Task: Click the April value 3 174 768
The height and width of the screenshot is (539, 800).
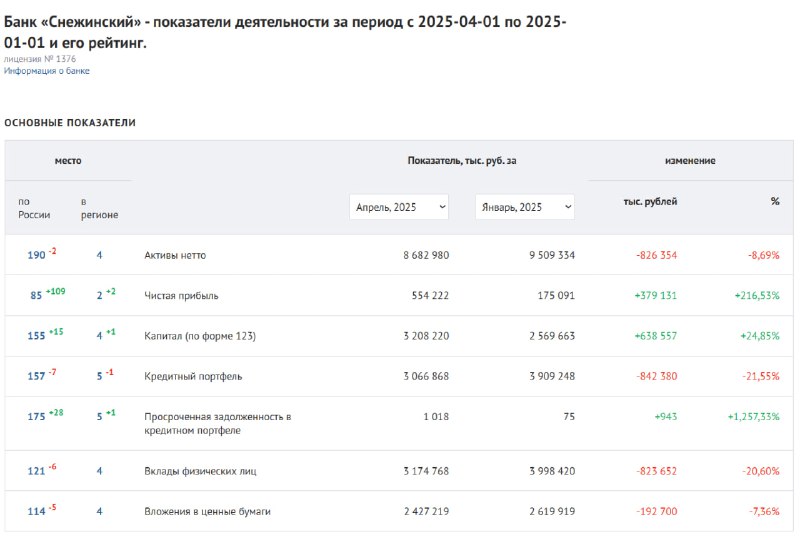Action: (x=426, y=471)
